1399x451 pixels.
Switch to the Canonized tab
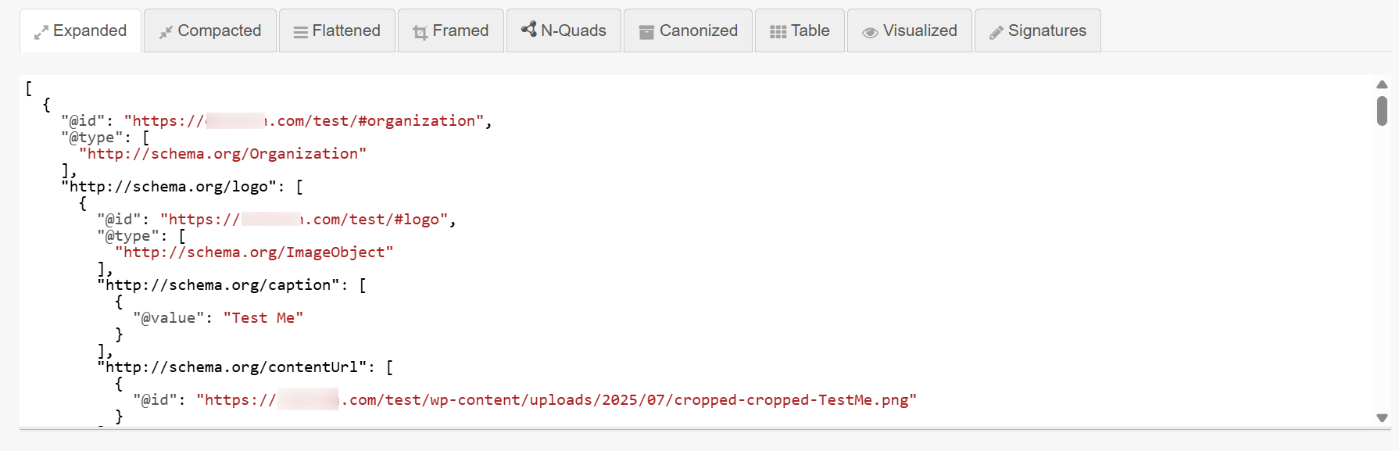point(688,31)
